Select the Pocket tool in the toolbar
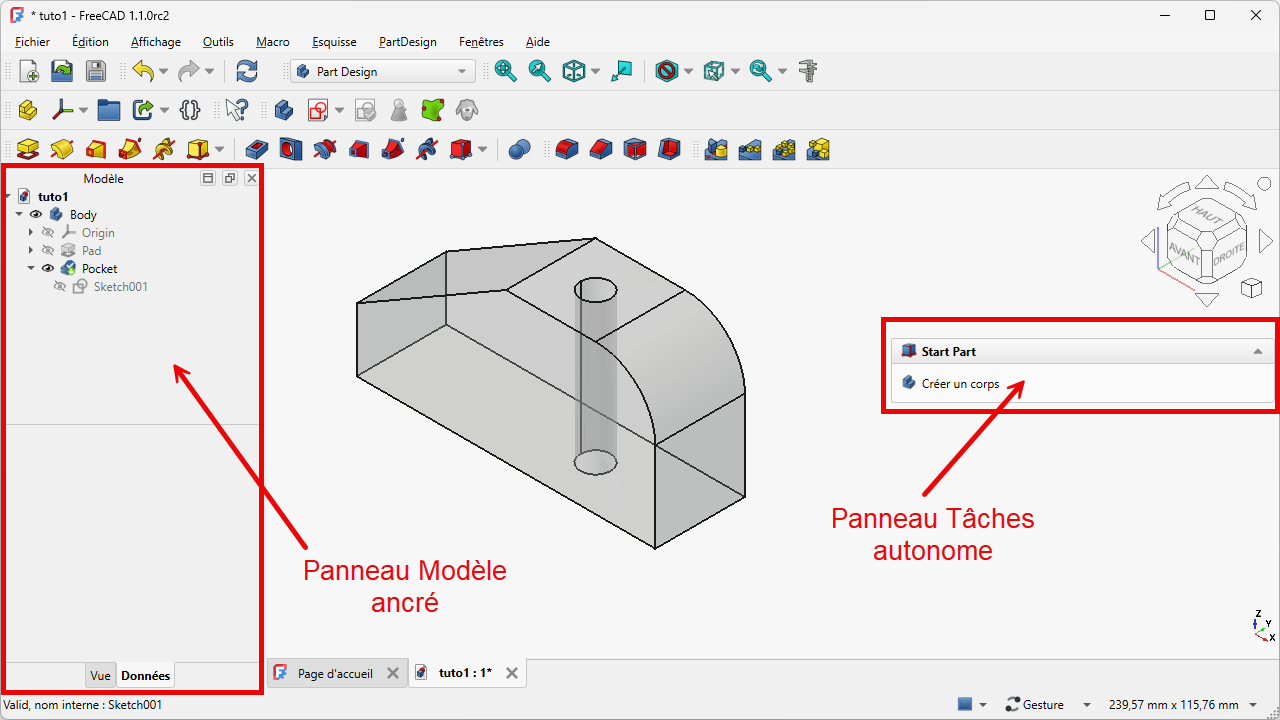The image size is (1280, 720). coord(257,150)
